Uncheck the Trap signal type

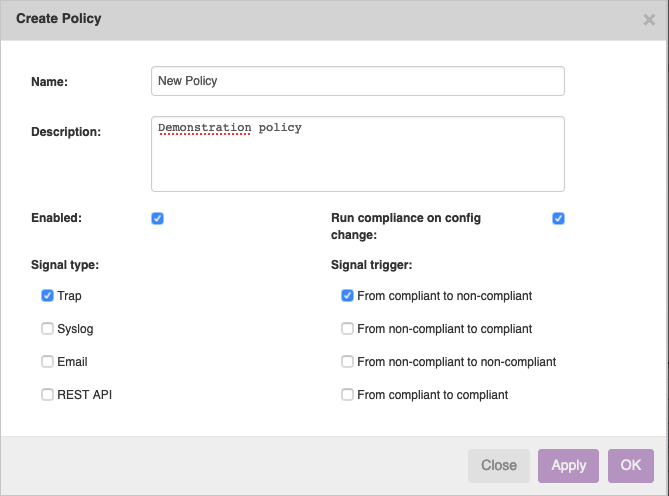click(x=47, y=296)
